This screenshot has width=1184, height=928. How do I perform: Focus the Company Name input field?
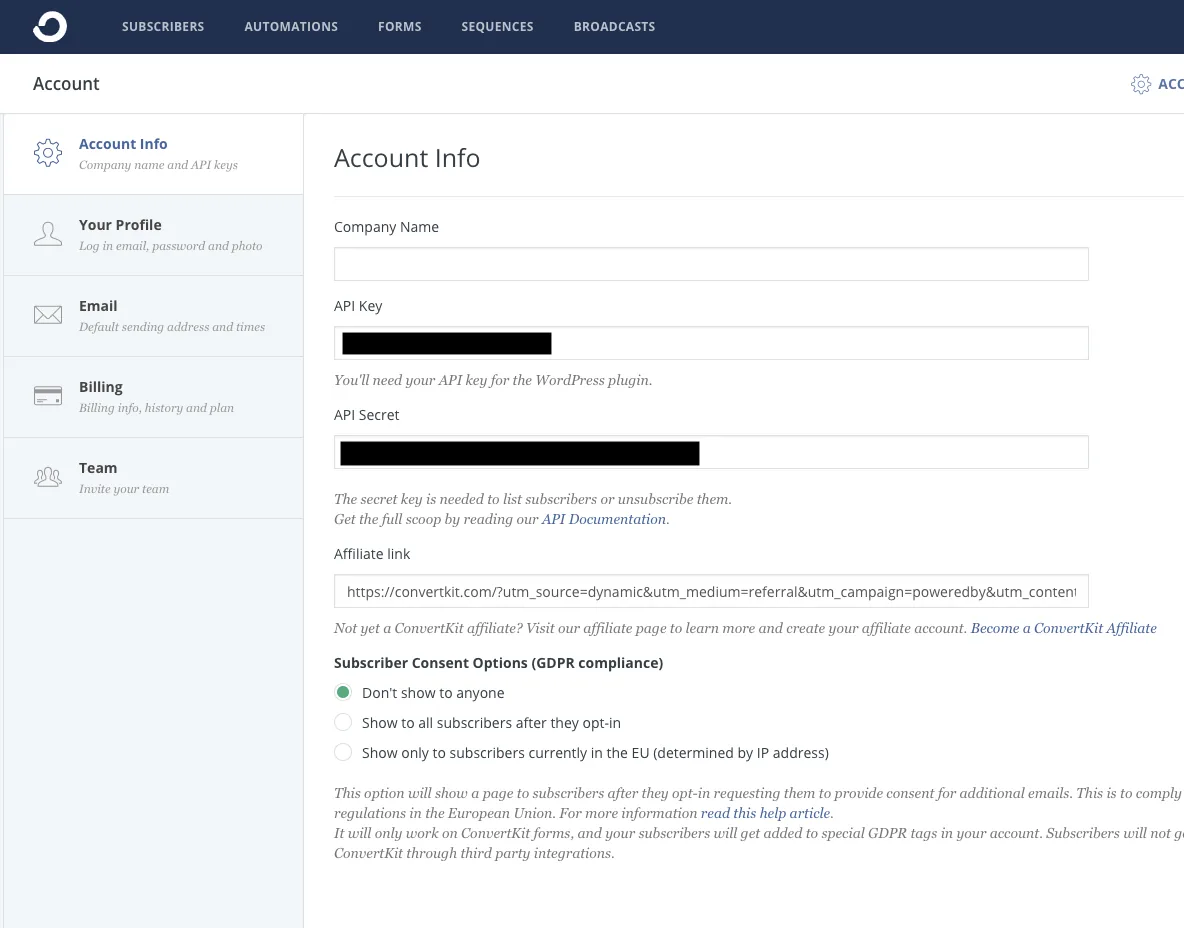click(711, 264)
